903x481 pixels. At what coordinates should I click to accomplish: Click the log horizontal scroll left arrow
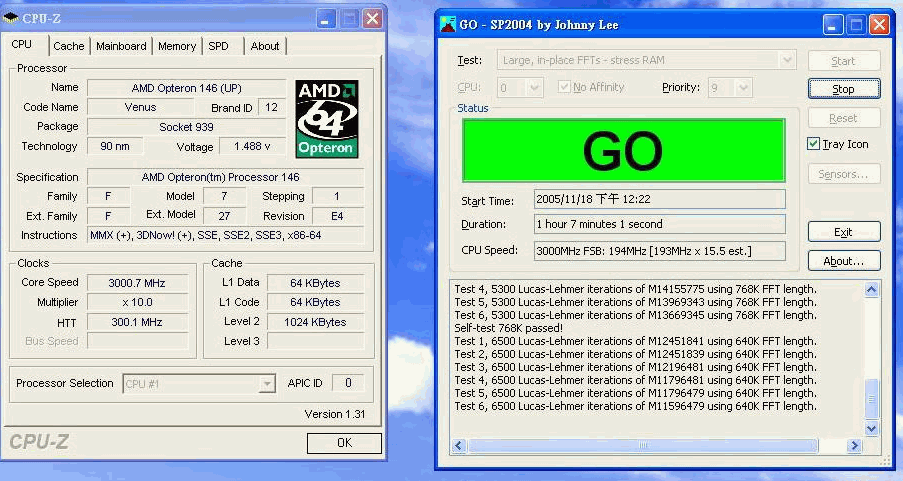[459, 445]
